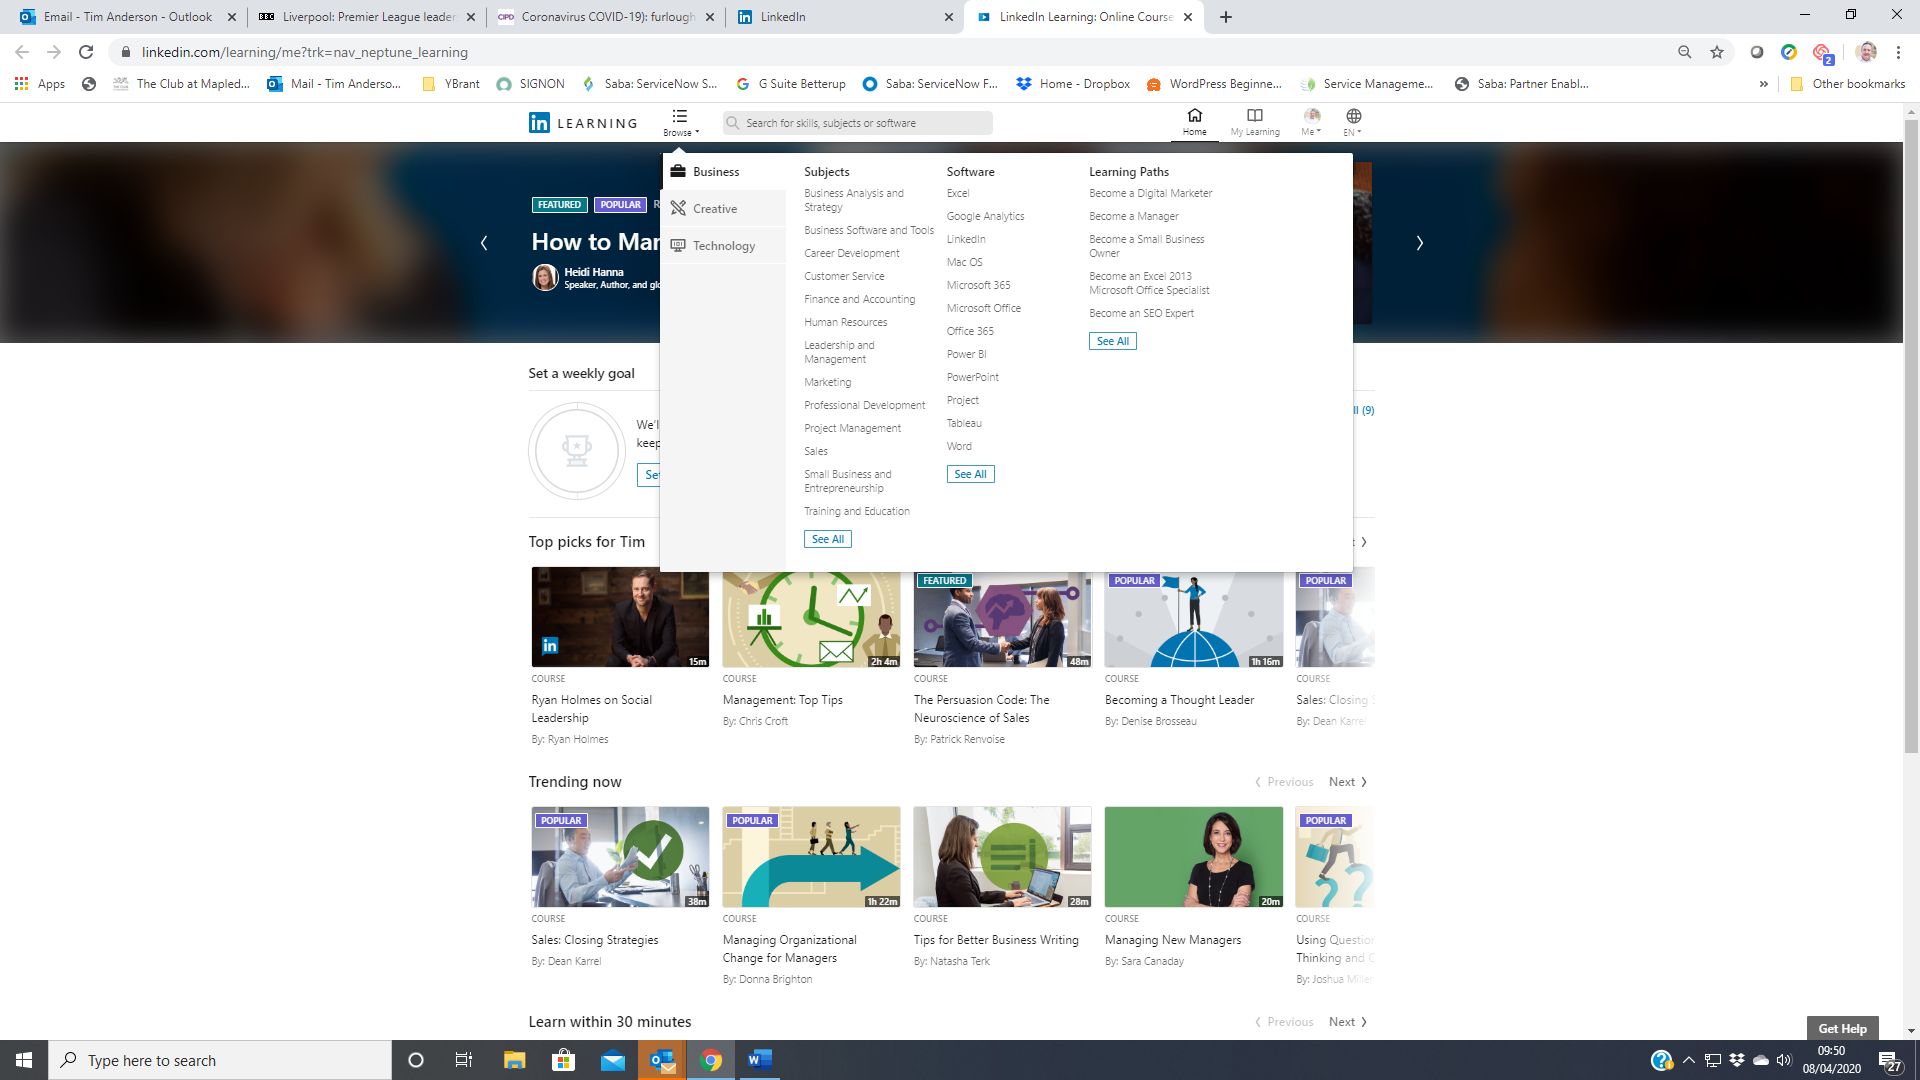Bookmark this page with star icon
The width and height of the screenshot is (1920, 1080).
pos(1717,52)
